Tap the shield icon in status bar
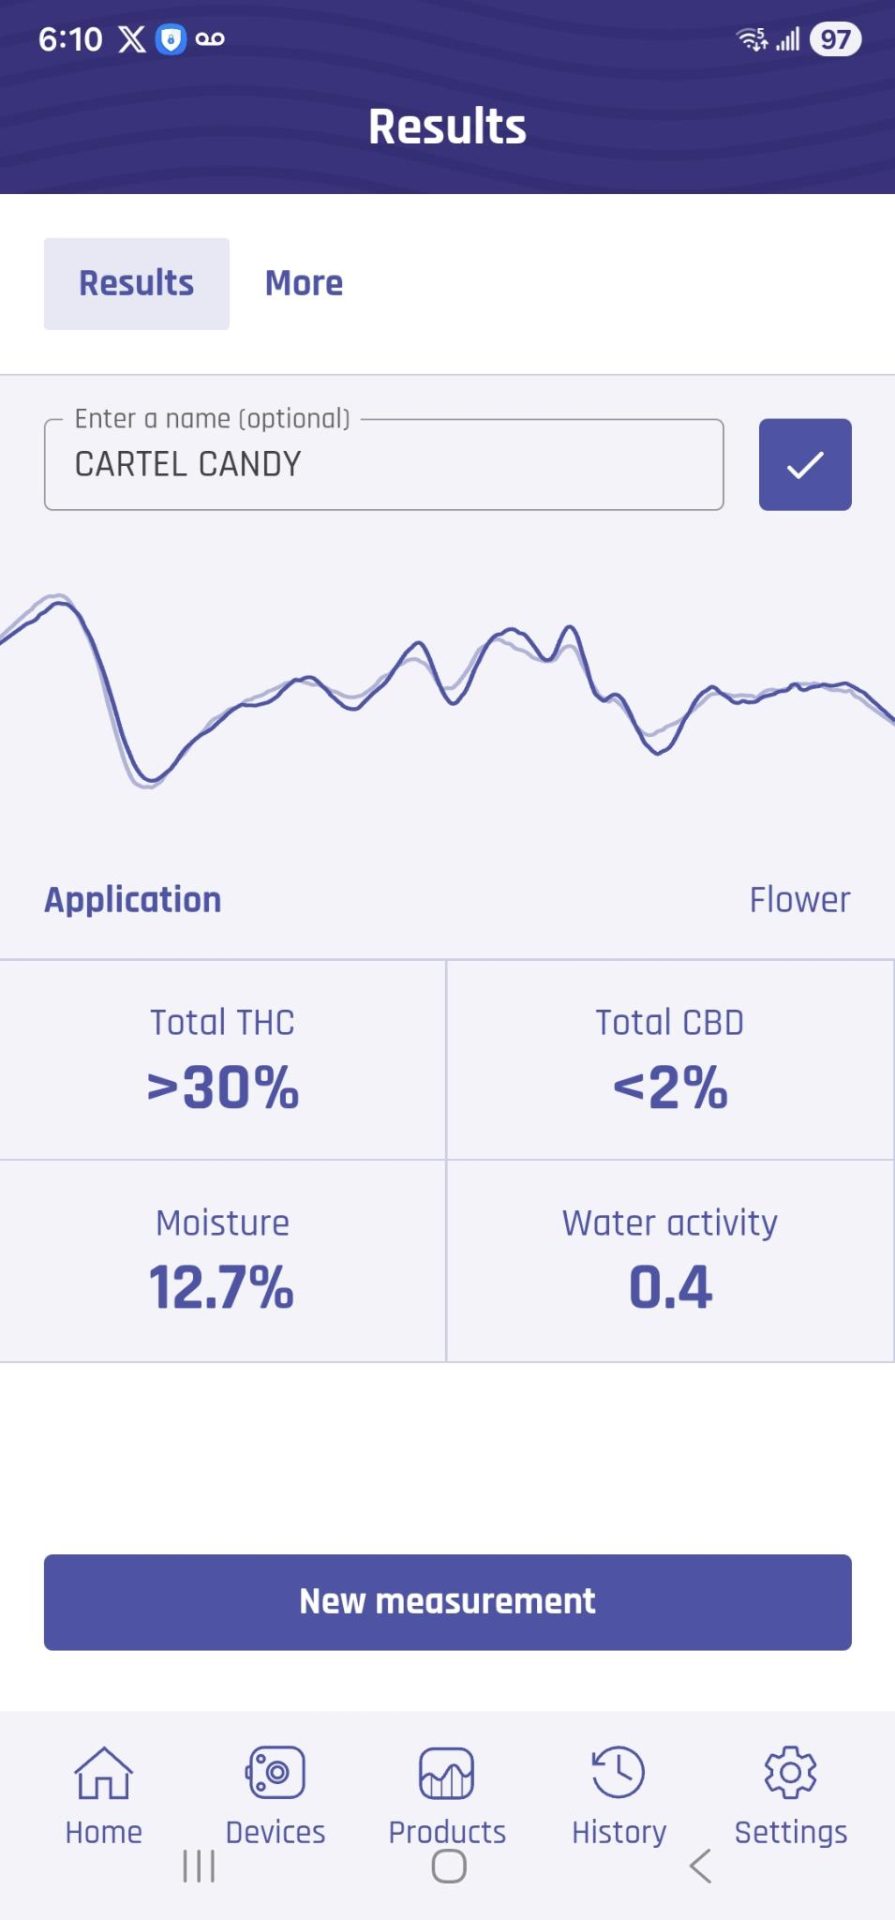895x1920 pixels. click(x=171, y=39)
